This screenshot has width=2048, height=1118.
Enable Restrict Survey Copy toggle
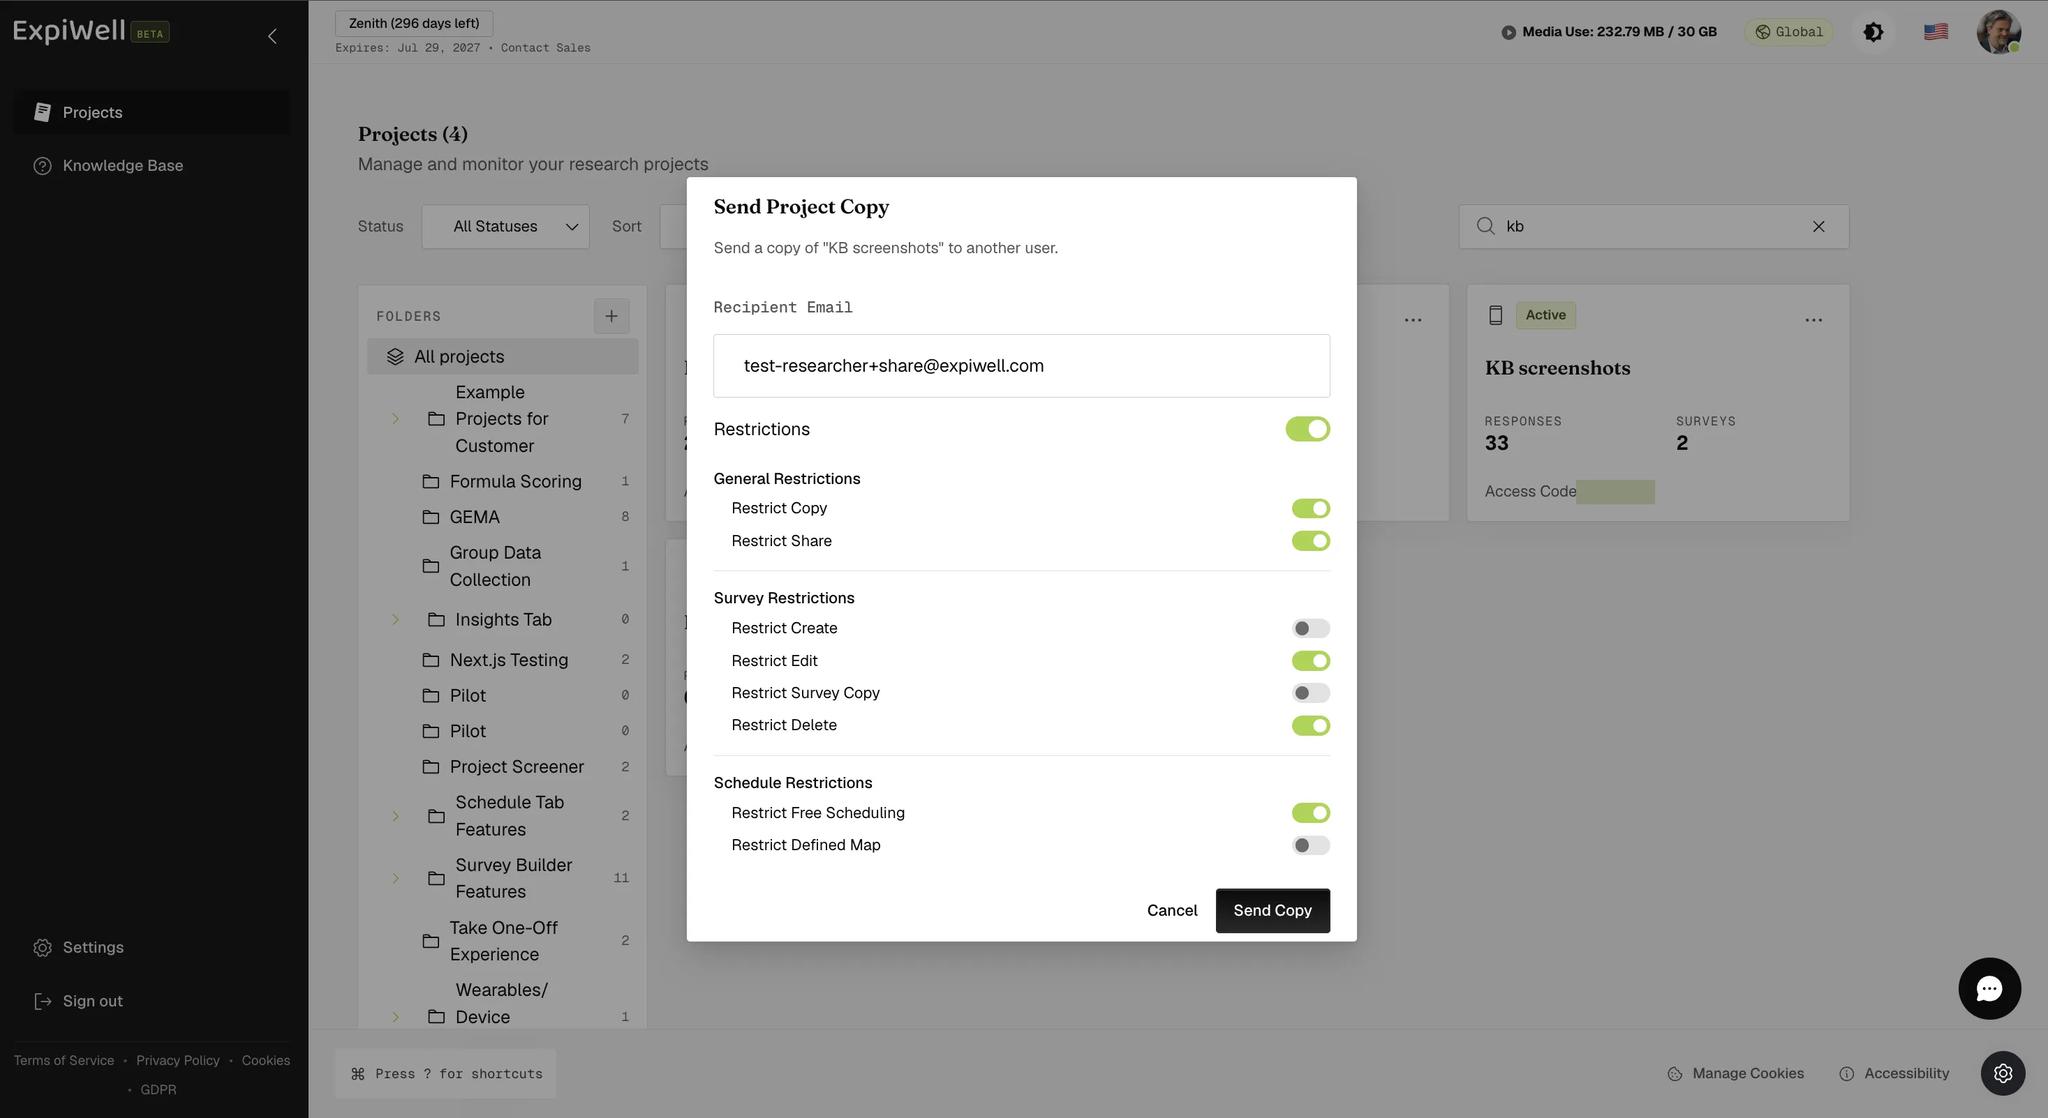1311,693
